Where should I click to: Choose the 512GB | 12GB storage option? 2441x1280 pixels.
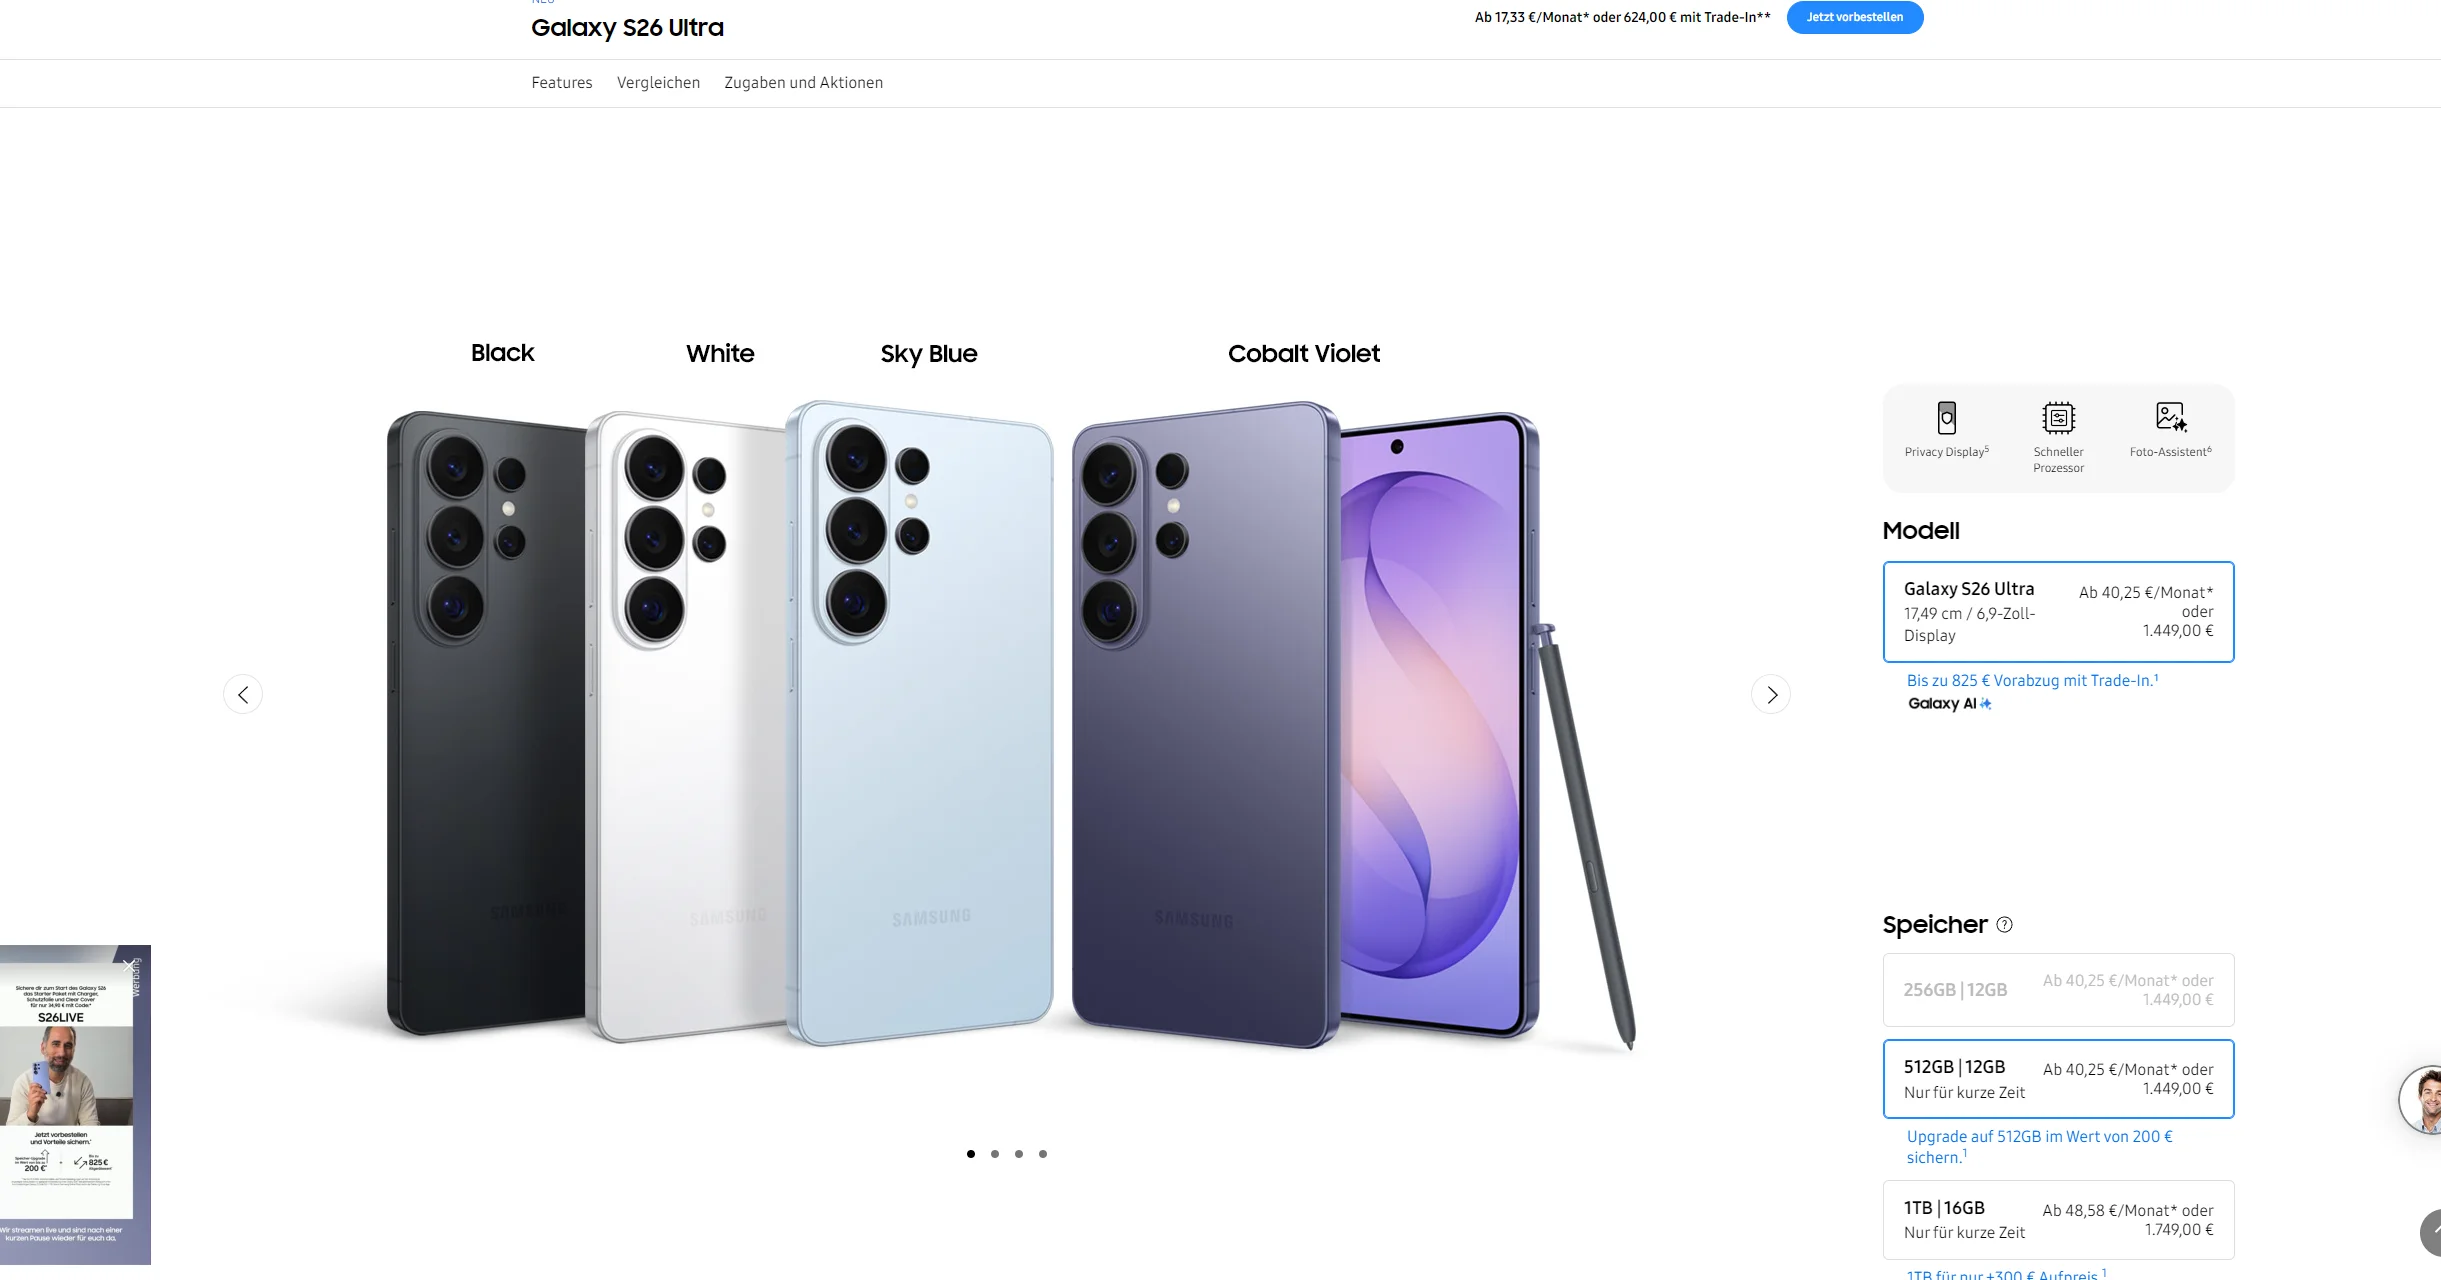[x=2058, y=1079]
